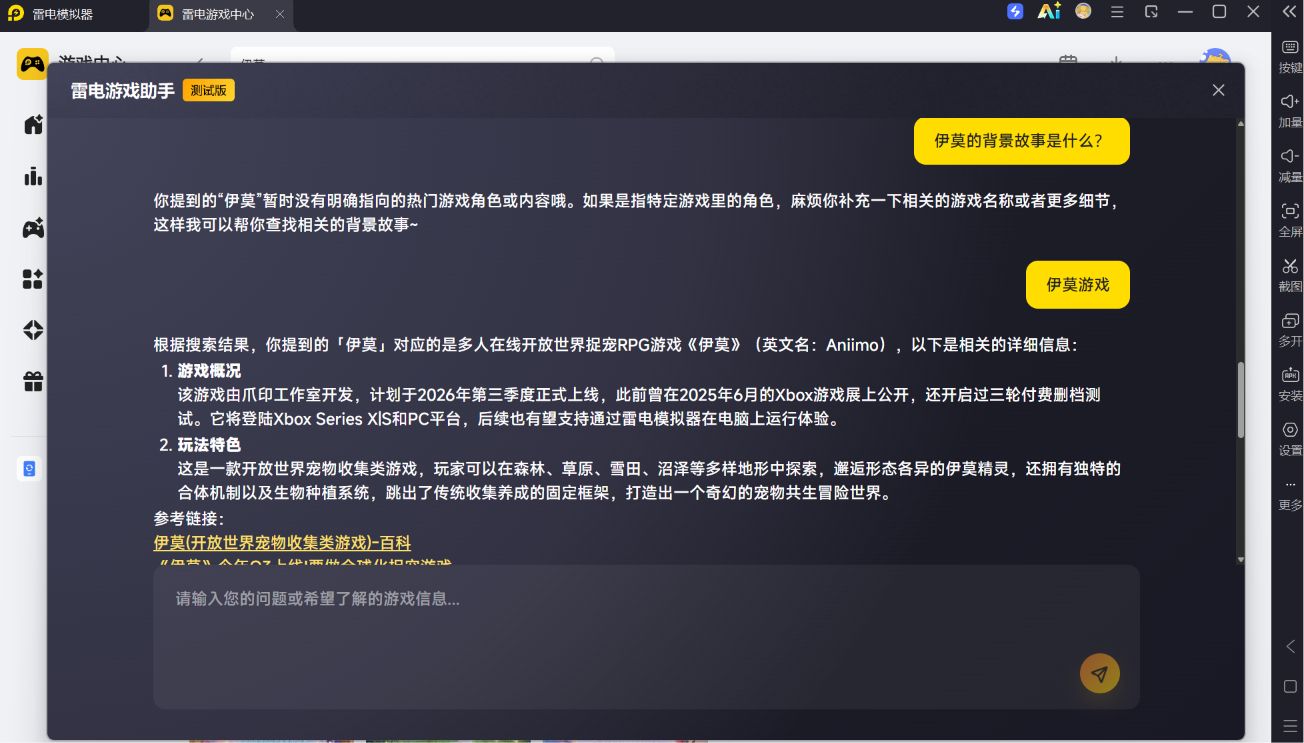Click the 游戏概况 heading in the reply
This screenshot has width=1304, height=743.
pyautogui.click(x=209, y=372)
